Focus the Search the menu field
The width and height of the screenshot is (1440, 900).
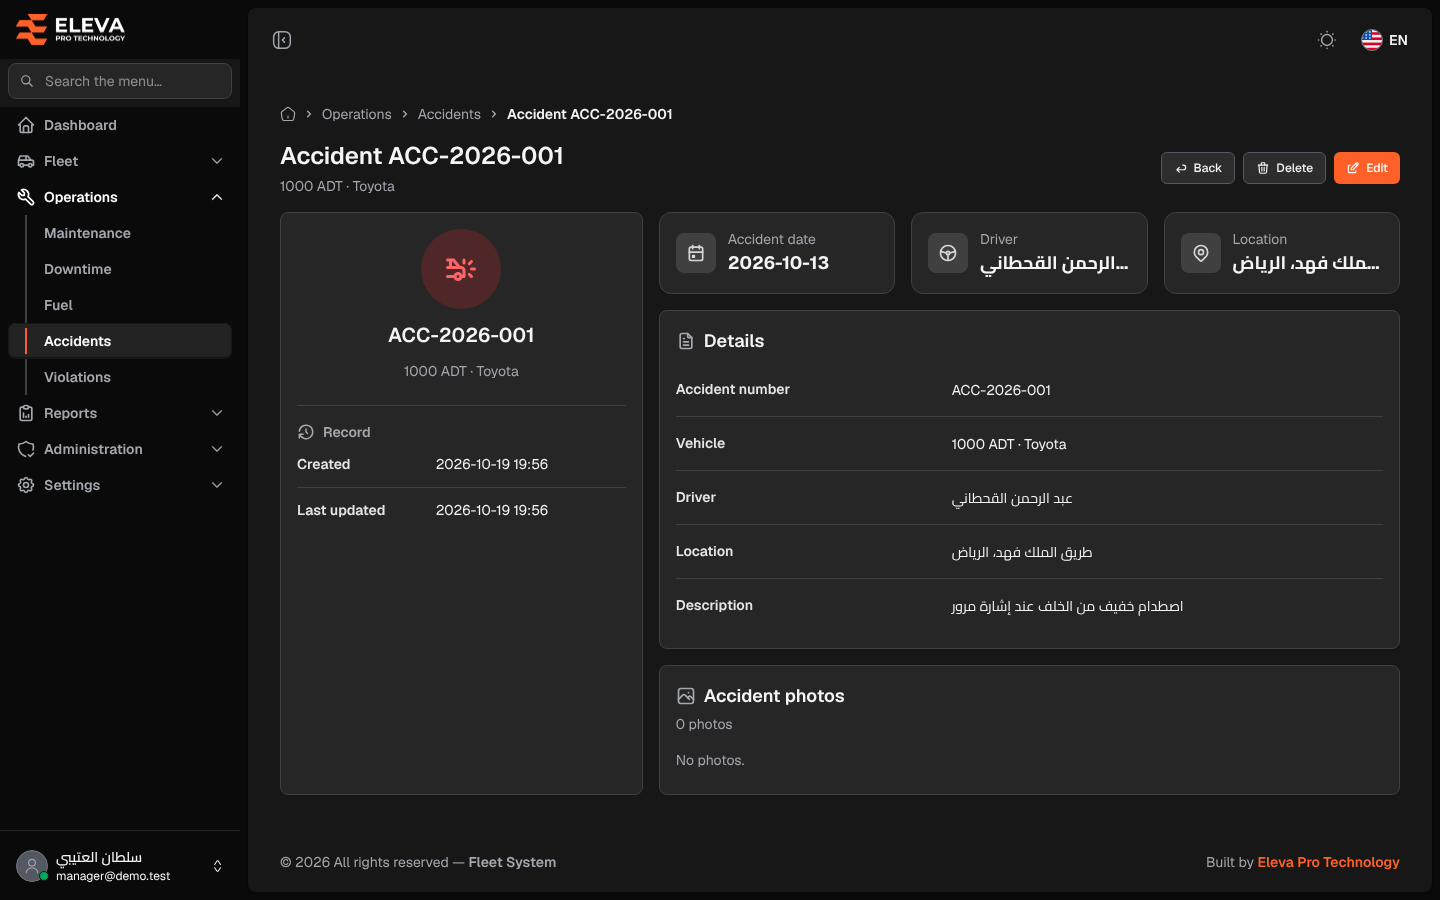[120, 81]
